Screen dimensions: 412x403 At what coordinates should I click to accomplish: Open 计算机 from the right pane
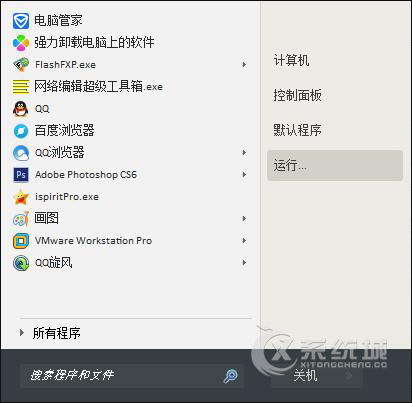[291, 60]
